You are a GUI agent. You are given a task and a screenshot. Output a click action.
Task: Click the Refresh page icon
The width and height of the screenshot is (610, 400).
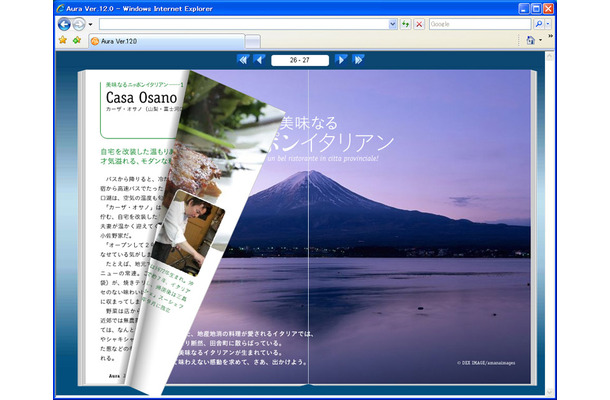point(406,24)
